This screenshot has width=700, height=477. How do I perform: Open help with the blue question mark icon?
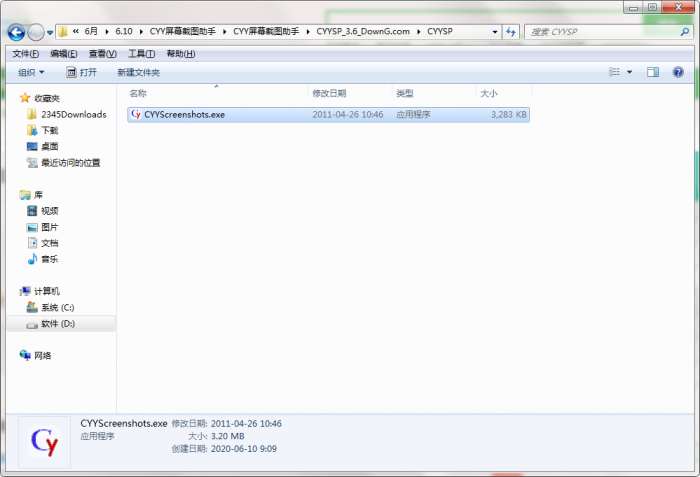tap(678, 72)
